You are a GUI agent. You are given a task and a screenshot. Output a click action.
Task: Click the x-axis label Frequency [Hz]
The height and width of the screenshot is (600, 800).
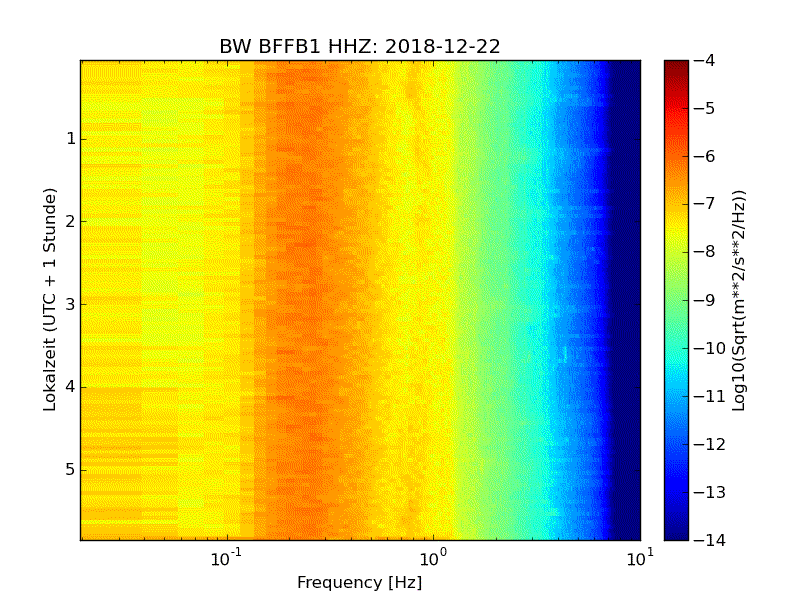point(360,583)
